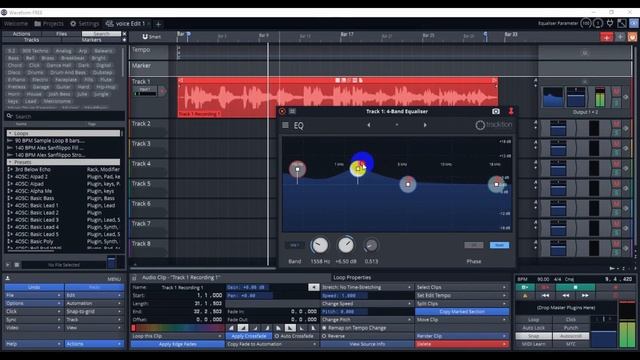Click the user profile icon above Undo
The height and width of the screenshot is (360, 640).
click(7, 278)
